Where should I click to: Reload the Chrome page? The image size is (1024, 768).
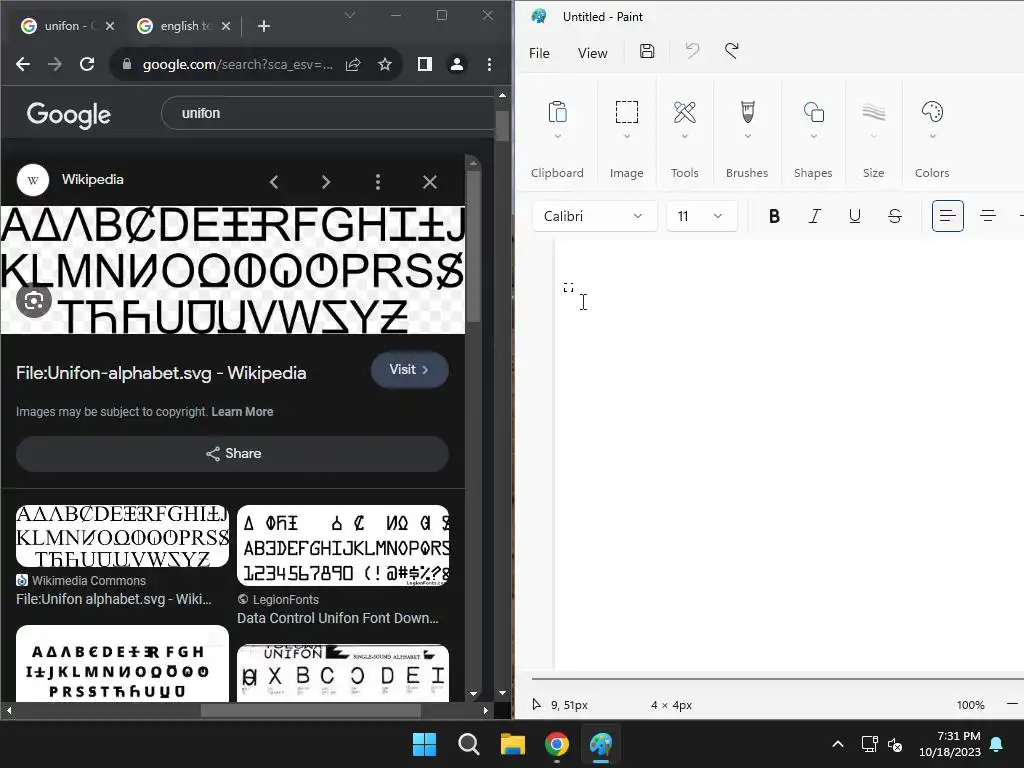(87, 64)
